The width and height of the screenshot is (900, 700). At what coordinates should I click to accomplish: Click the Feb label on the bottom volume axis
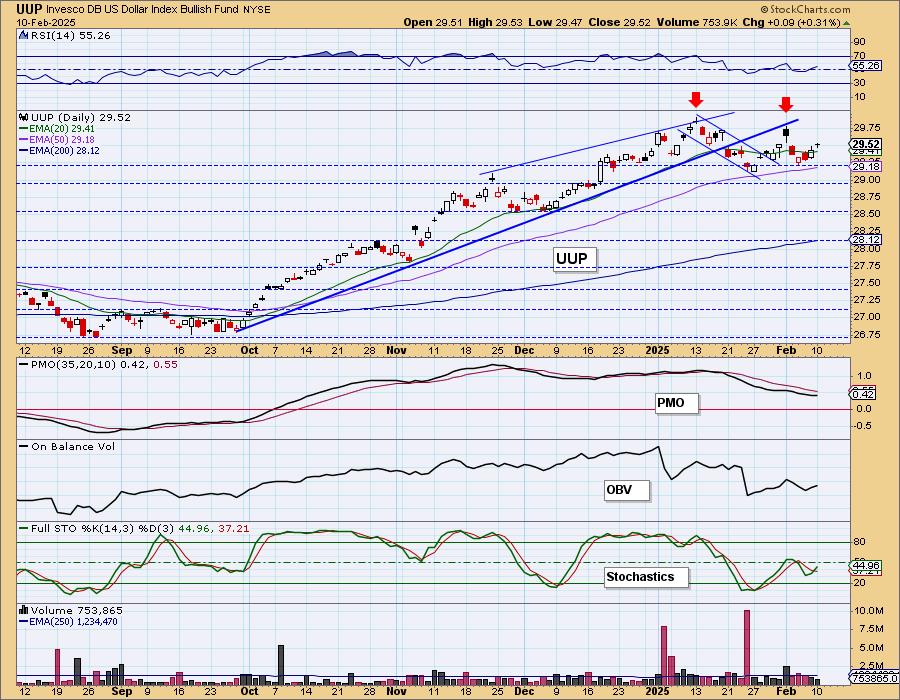tap(786, 691)
